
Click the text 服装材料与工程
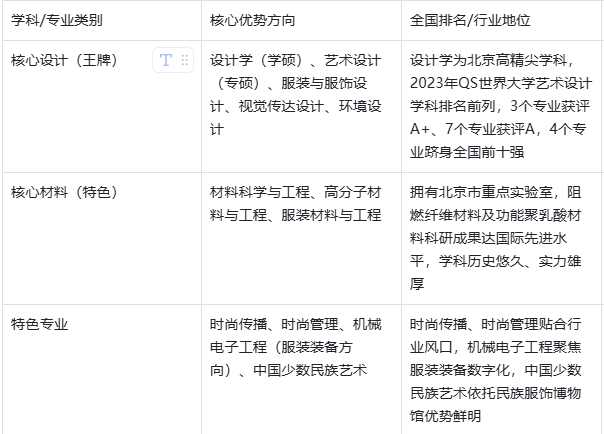(x=334, y=215)
